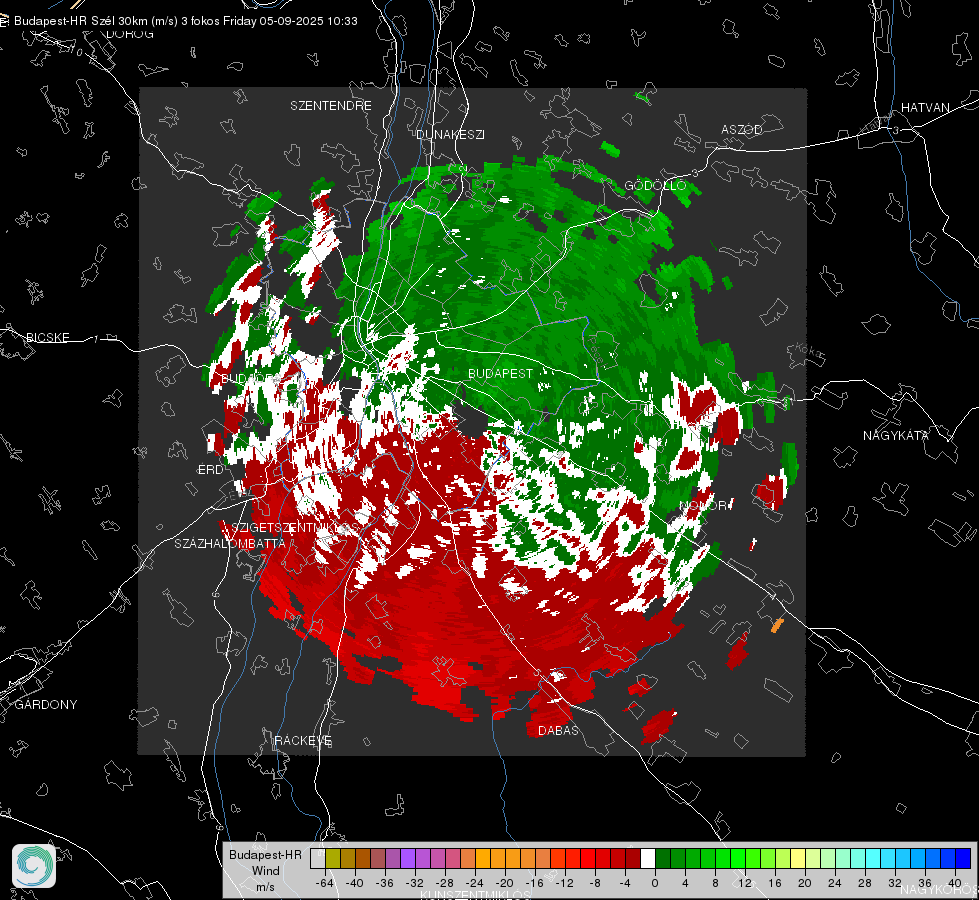Image resolution: width=979 pixels, height=900 pixels.
Task: Click the -16 legend value
Action: coord(534,883)
